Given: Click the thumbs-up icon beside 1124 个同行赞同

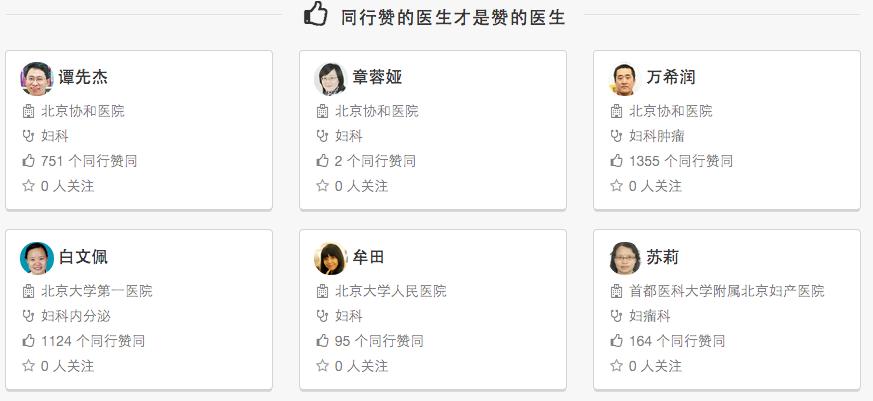Looking at the screenshot, I should [28, 340].
